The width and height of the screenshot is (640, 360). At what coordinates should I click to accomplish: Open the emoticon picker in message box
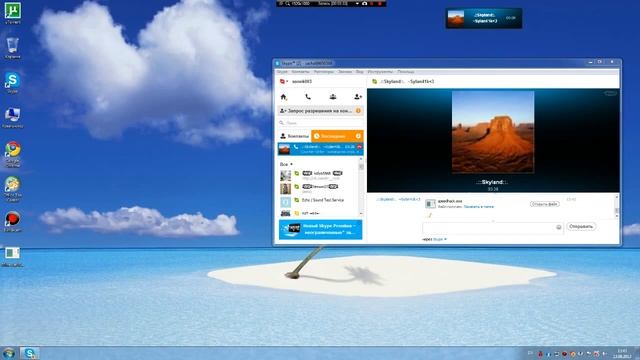(558, 227)
